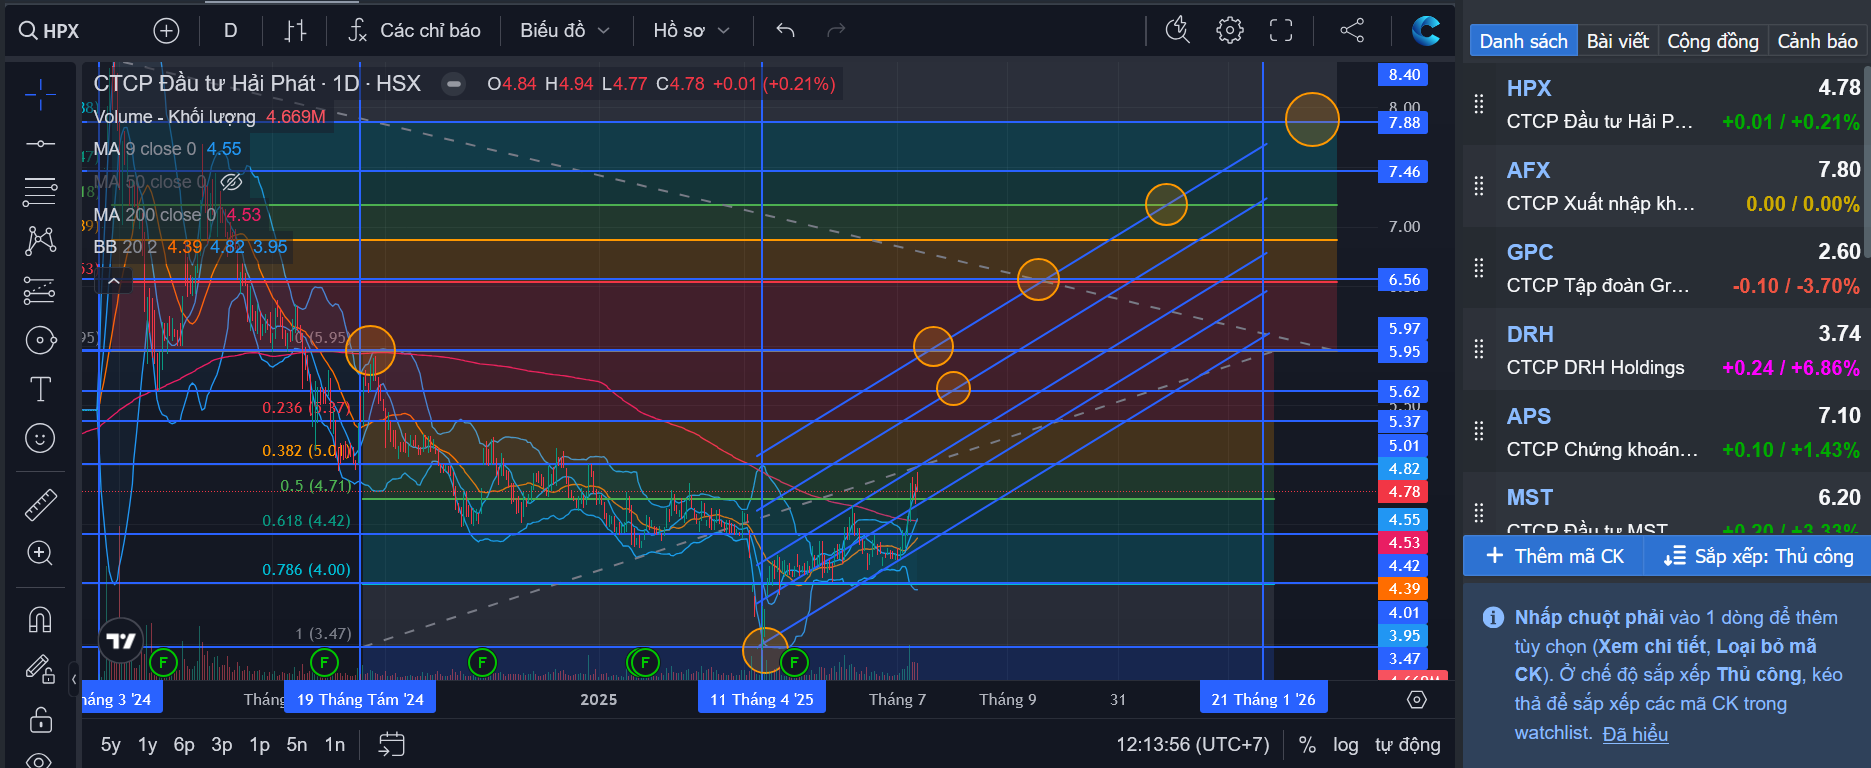Open Các chỉ báo indicators dialog
This screenshot has height=768, width=1871.
[414, 31]
